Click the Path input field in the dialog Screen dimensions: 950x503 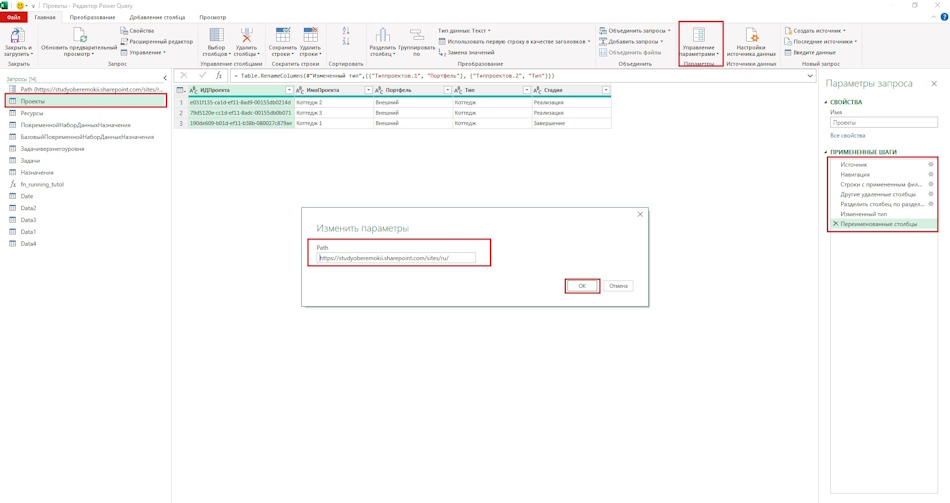click(396, 258)
